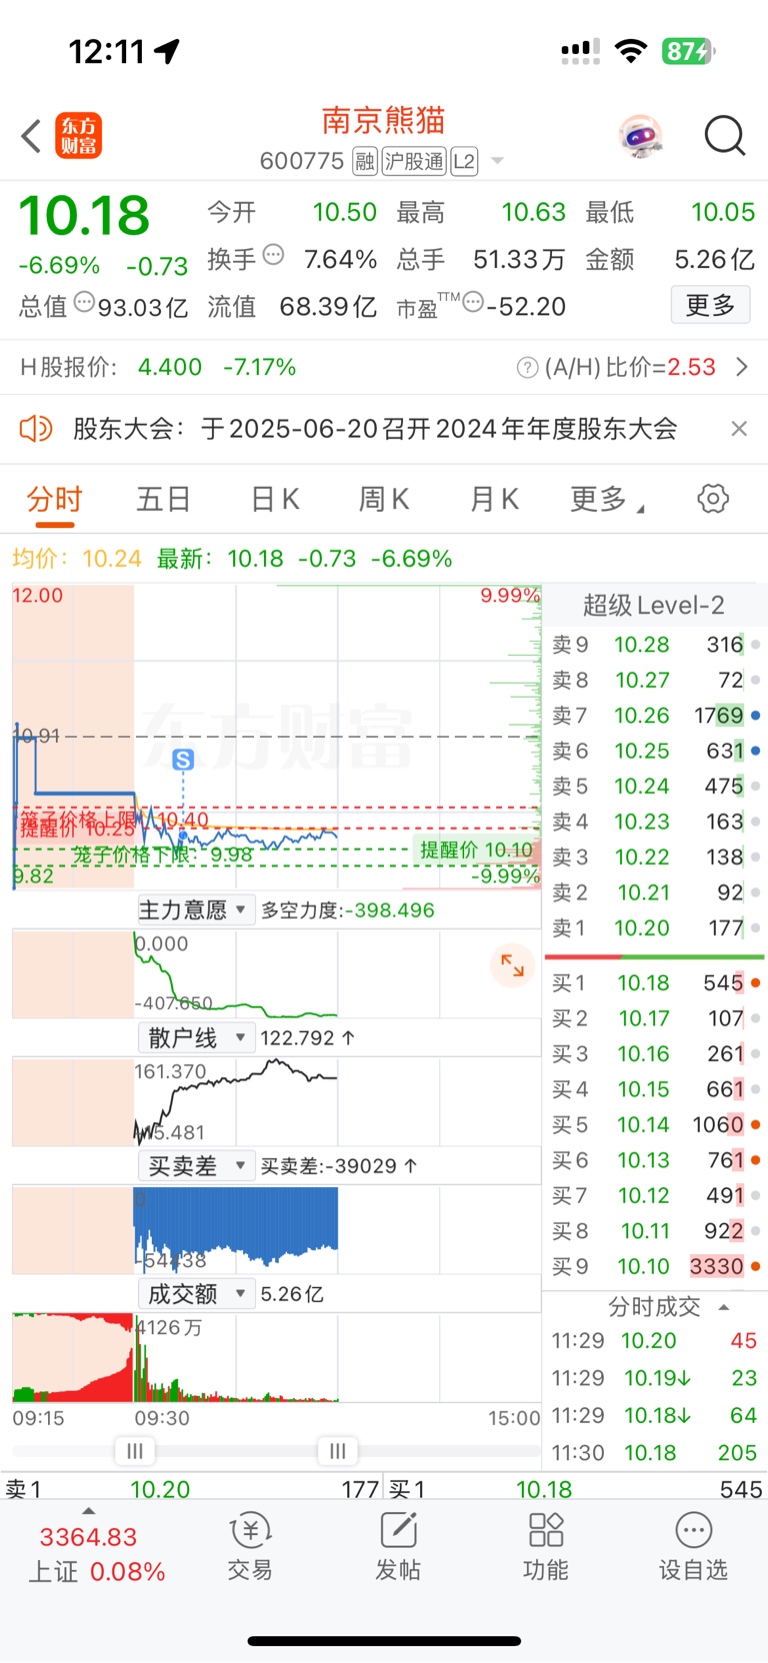Open 散户线 indicator dropdown
Viewport: 768px width, 1663px height.
click(196, 1038)
